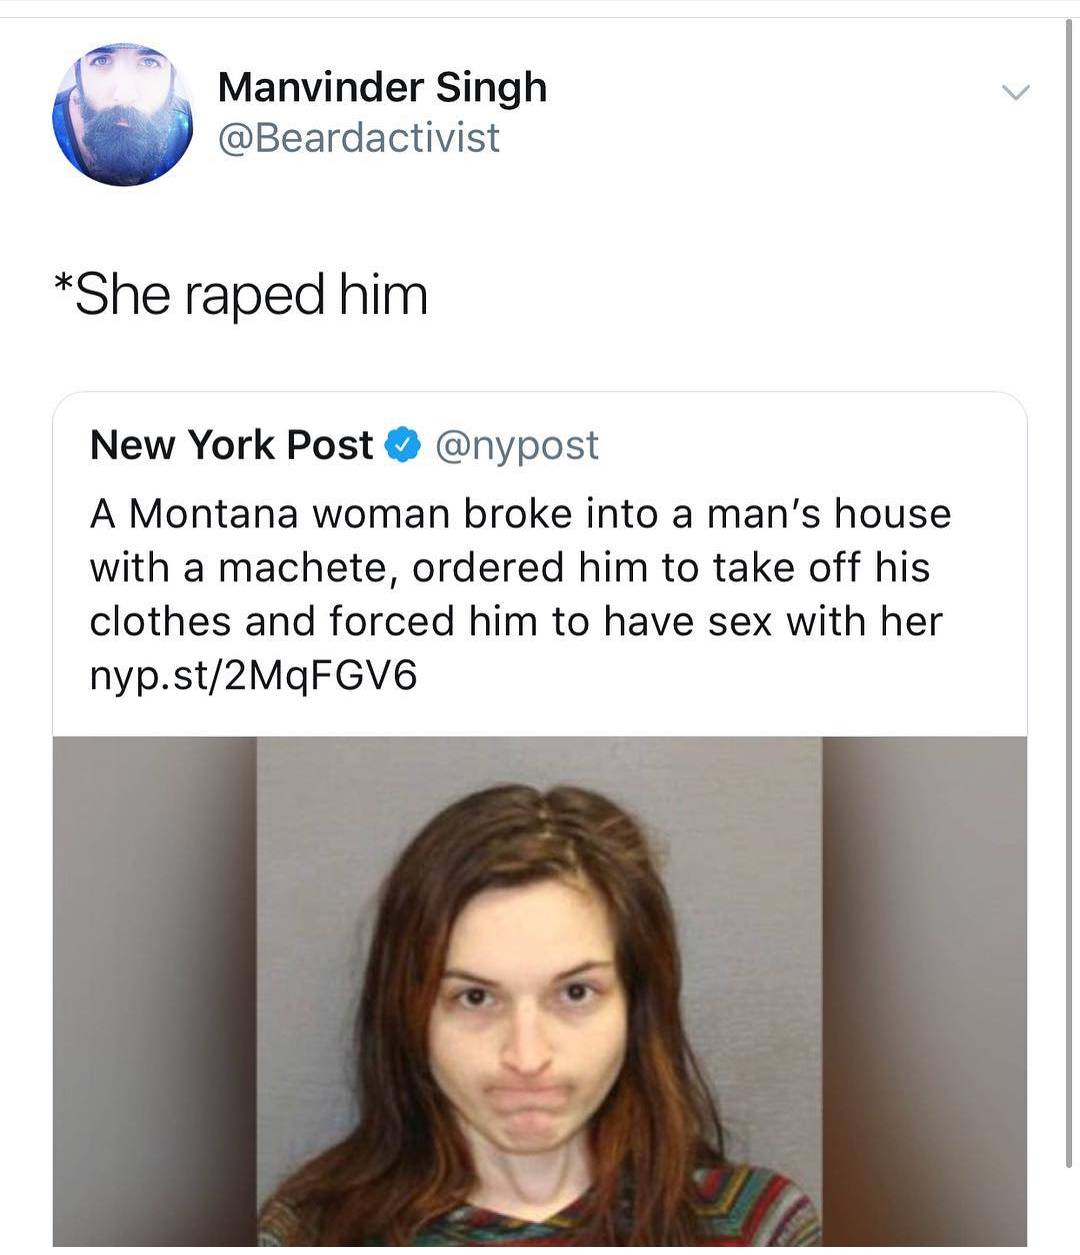Click the New York Post verified badge
This screenshot has width=1080, height=1255.
[402, 445]
